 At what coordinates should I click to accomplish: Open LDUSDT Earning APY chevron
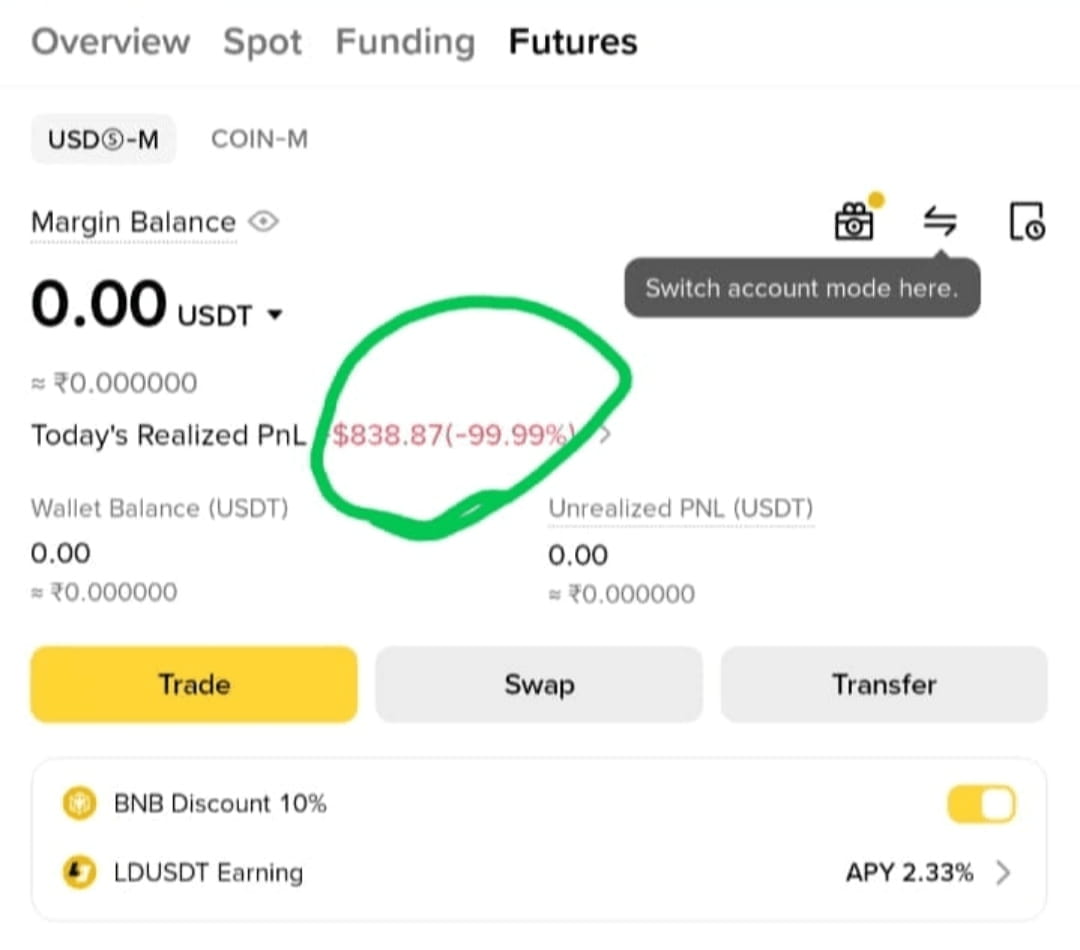coord(1004,873)
